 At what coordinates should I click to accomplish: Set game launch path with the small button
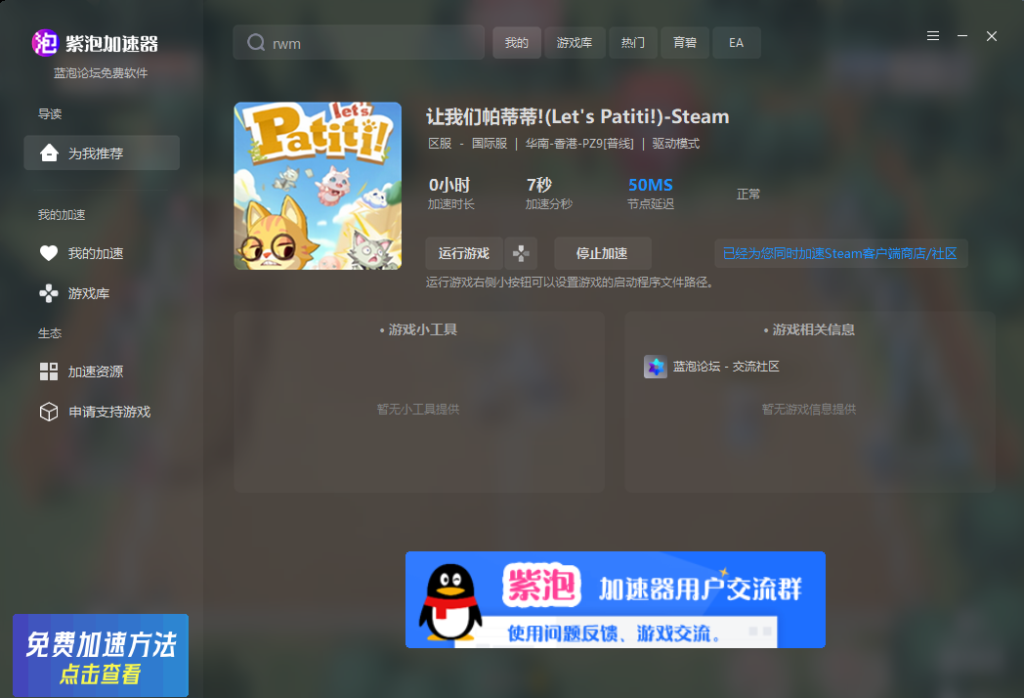[x=520, y=253]
